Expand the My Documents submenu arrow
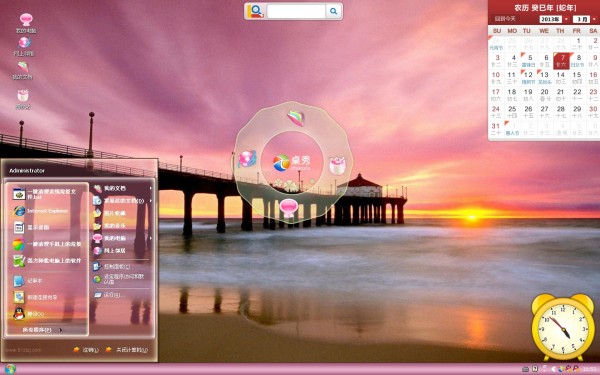The image size is (600, 375). (150, 188)
